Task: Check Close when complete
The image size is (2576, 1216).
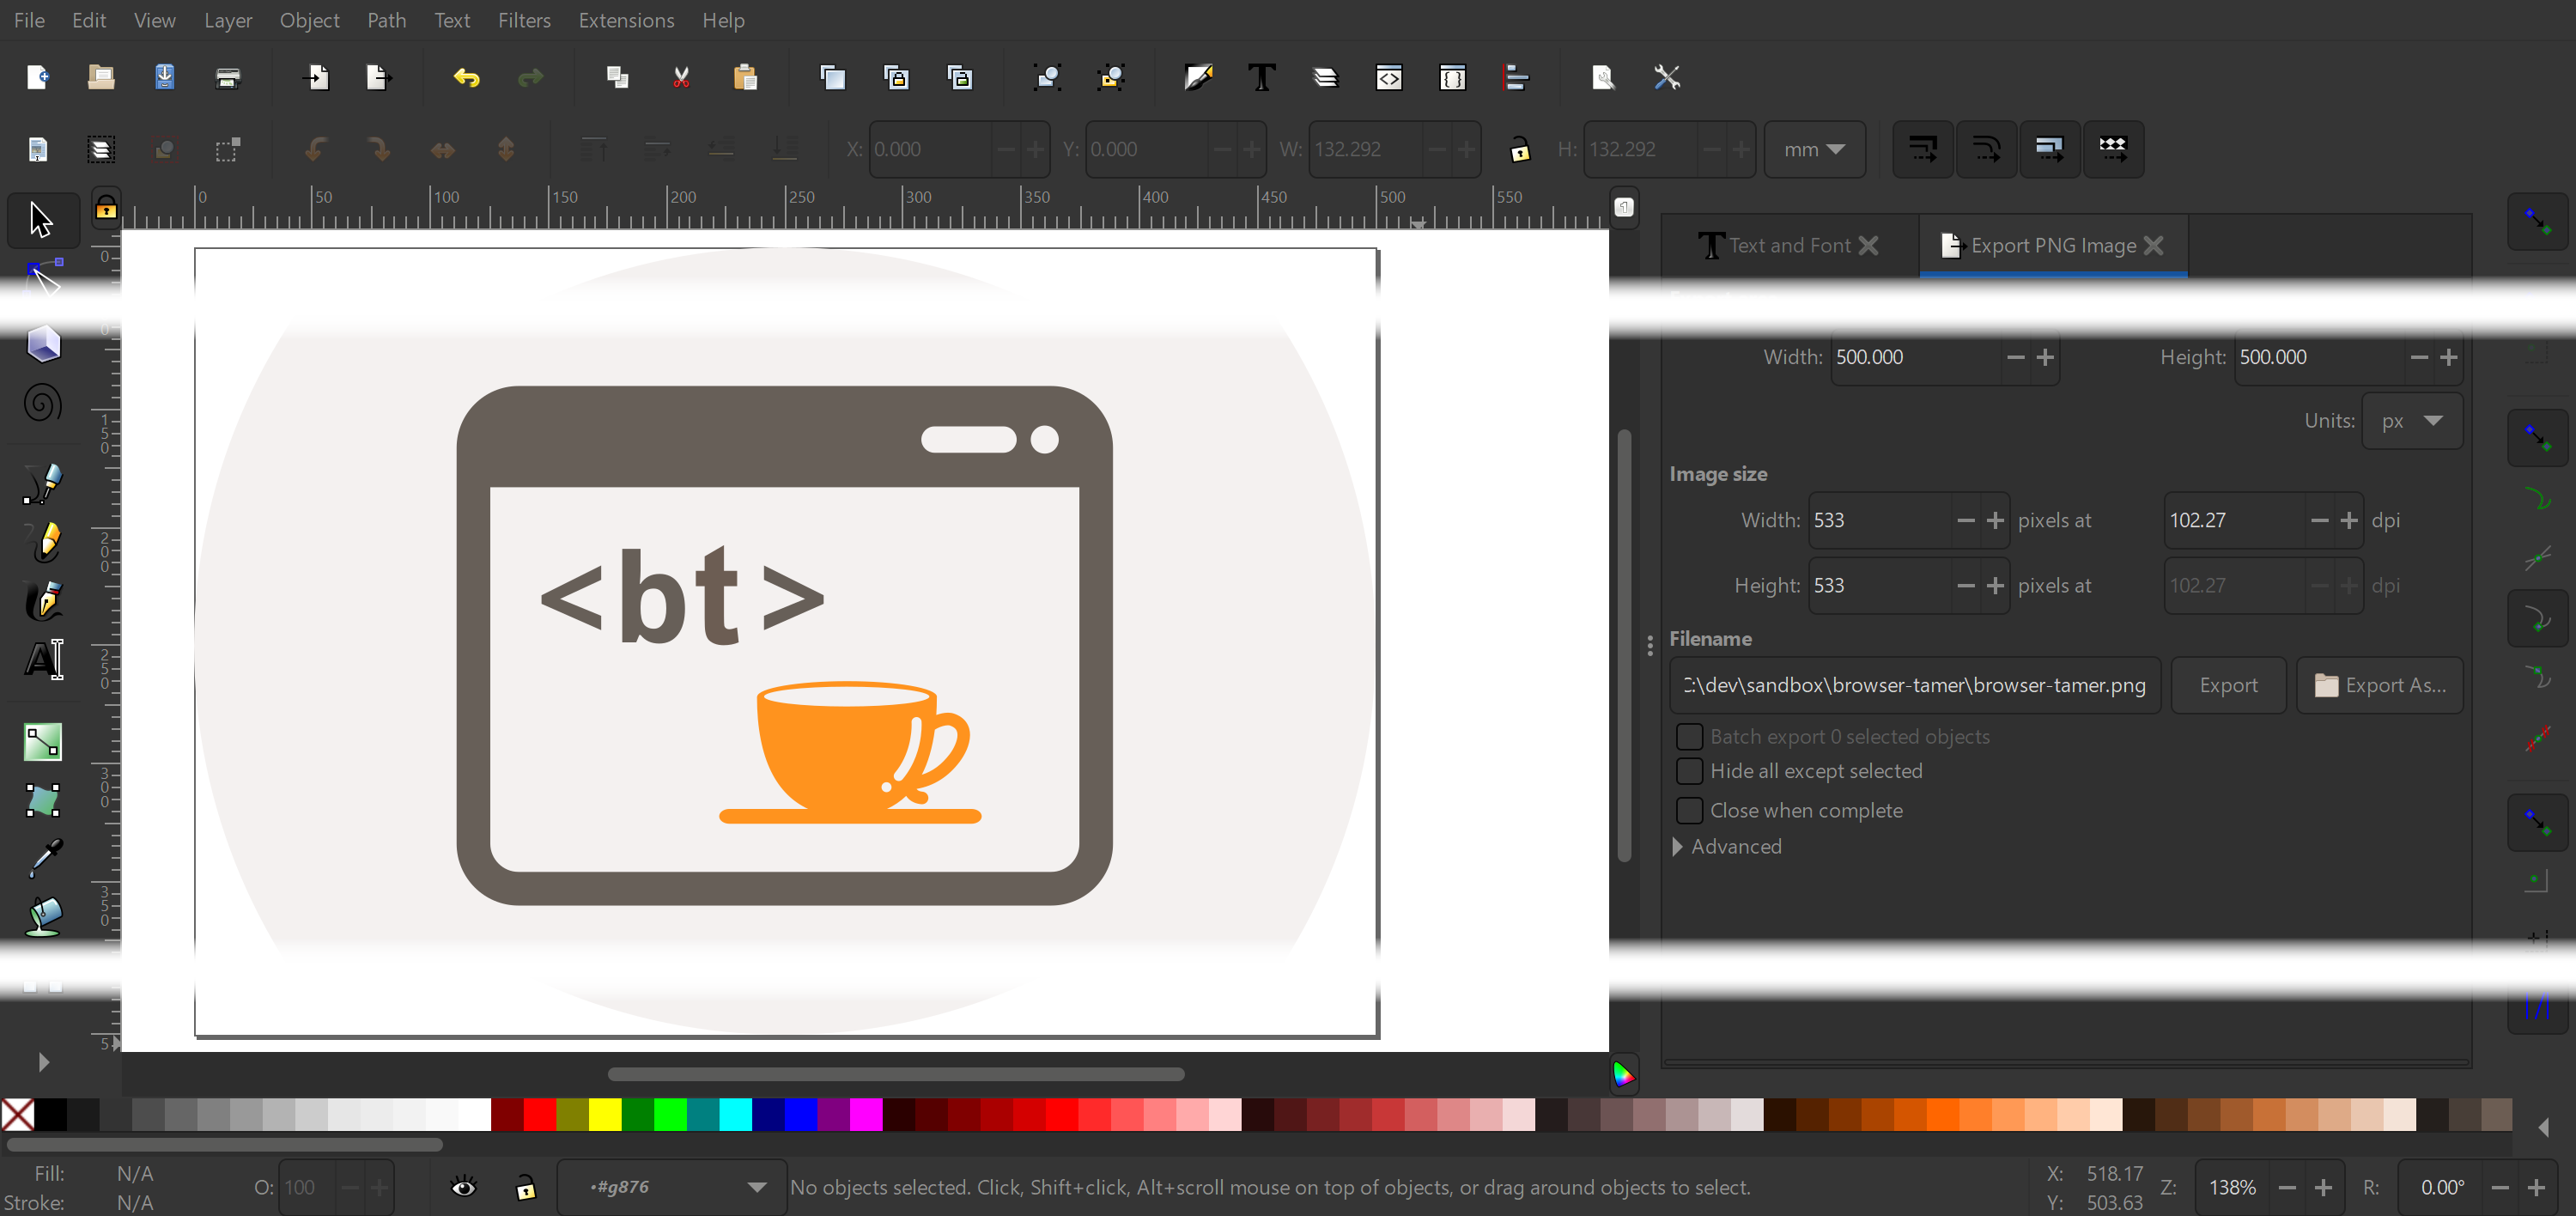Action: coord(1689,810)
